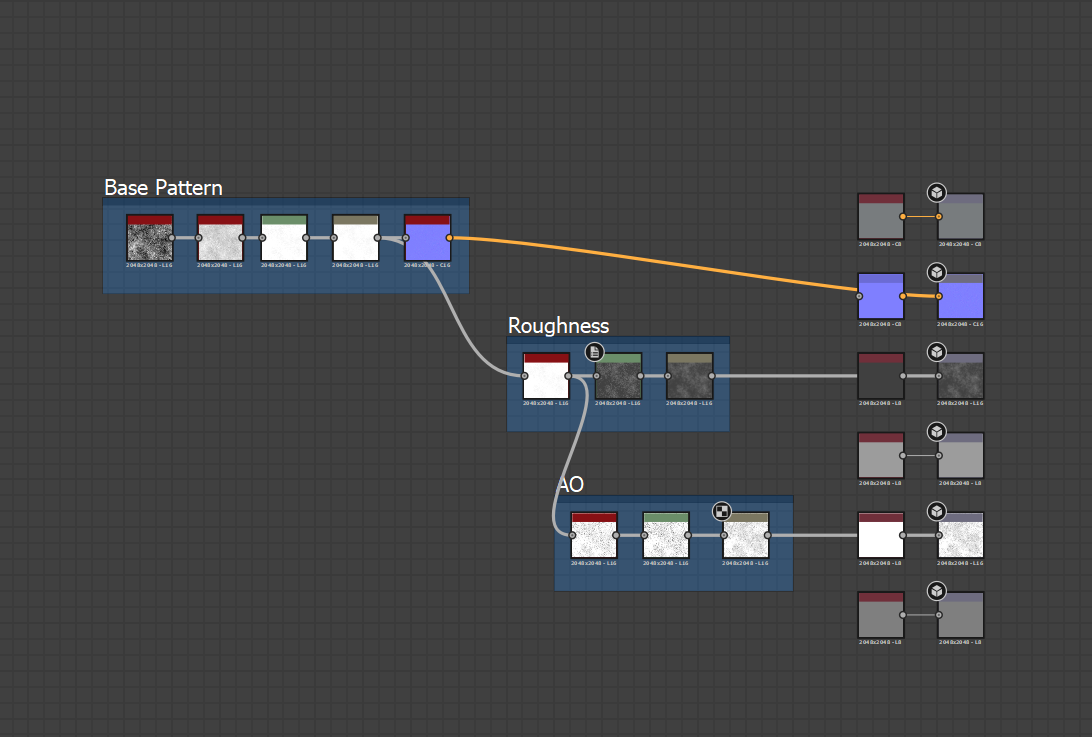
Task: Click the checkerboard badge icon in the AO frame
Action: pyautogui.click(x=722, y=511)
